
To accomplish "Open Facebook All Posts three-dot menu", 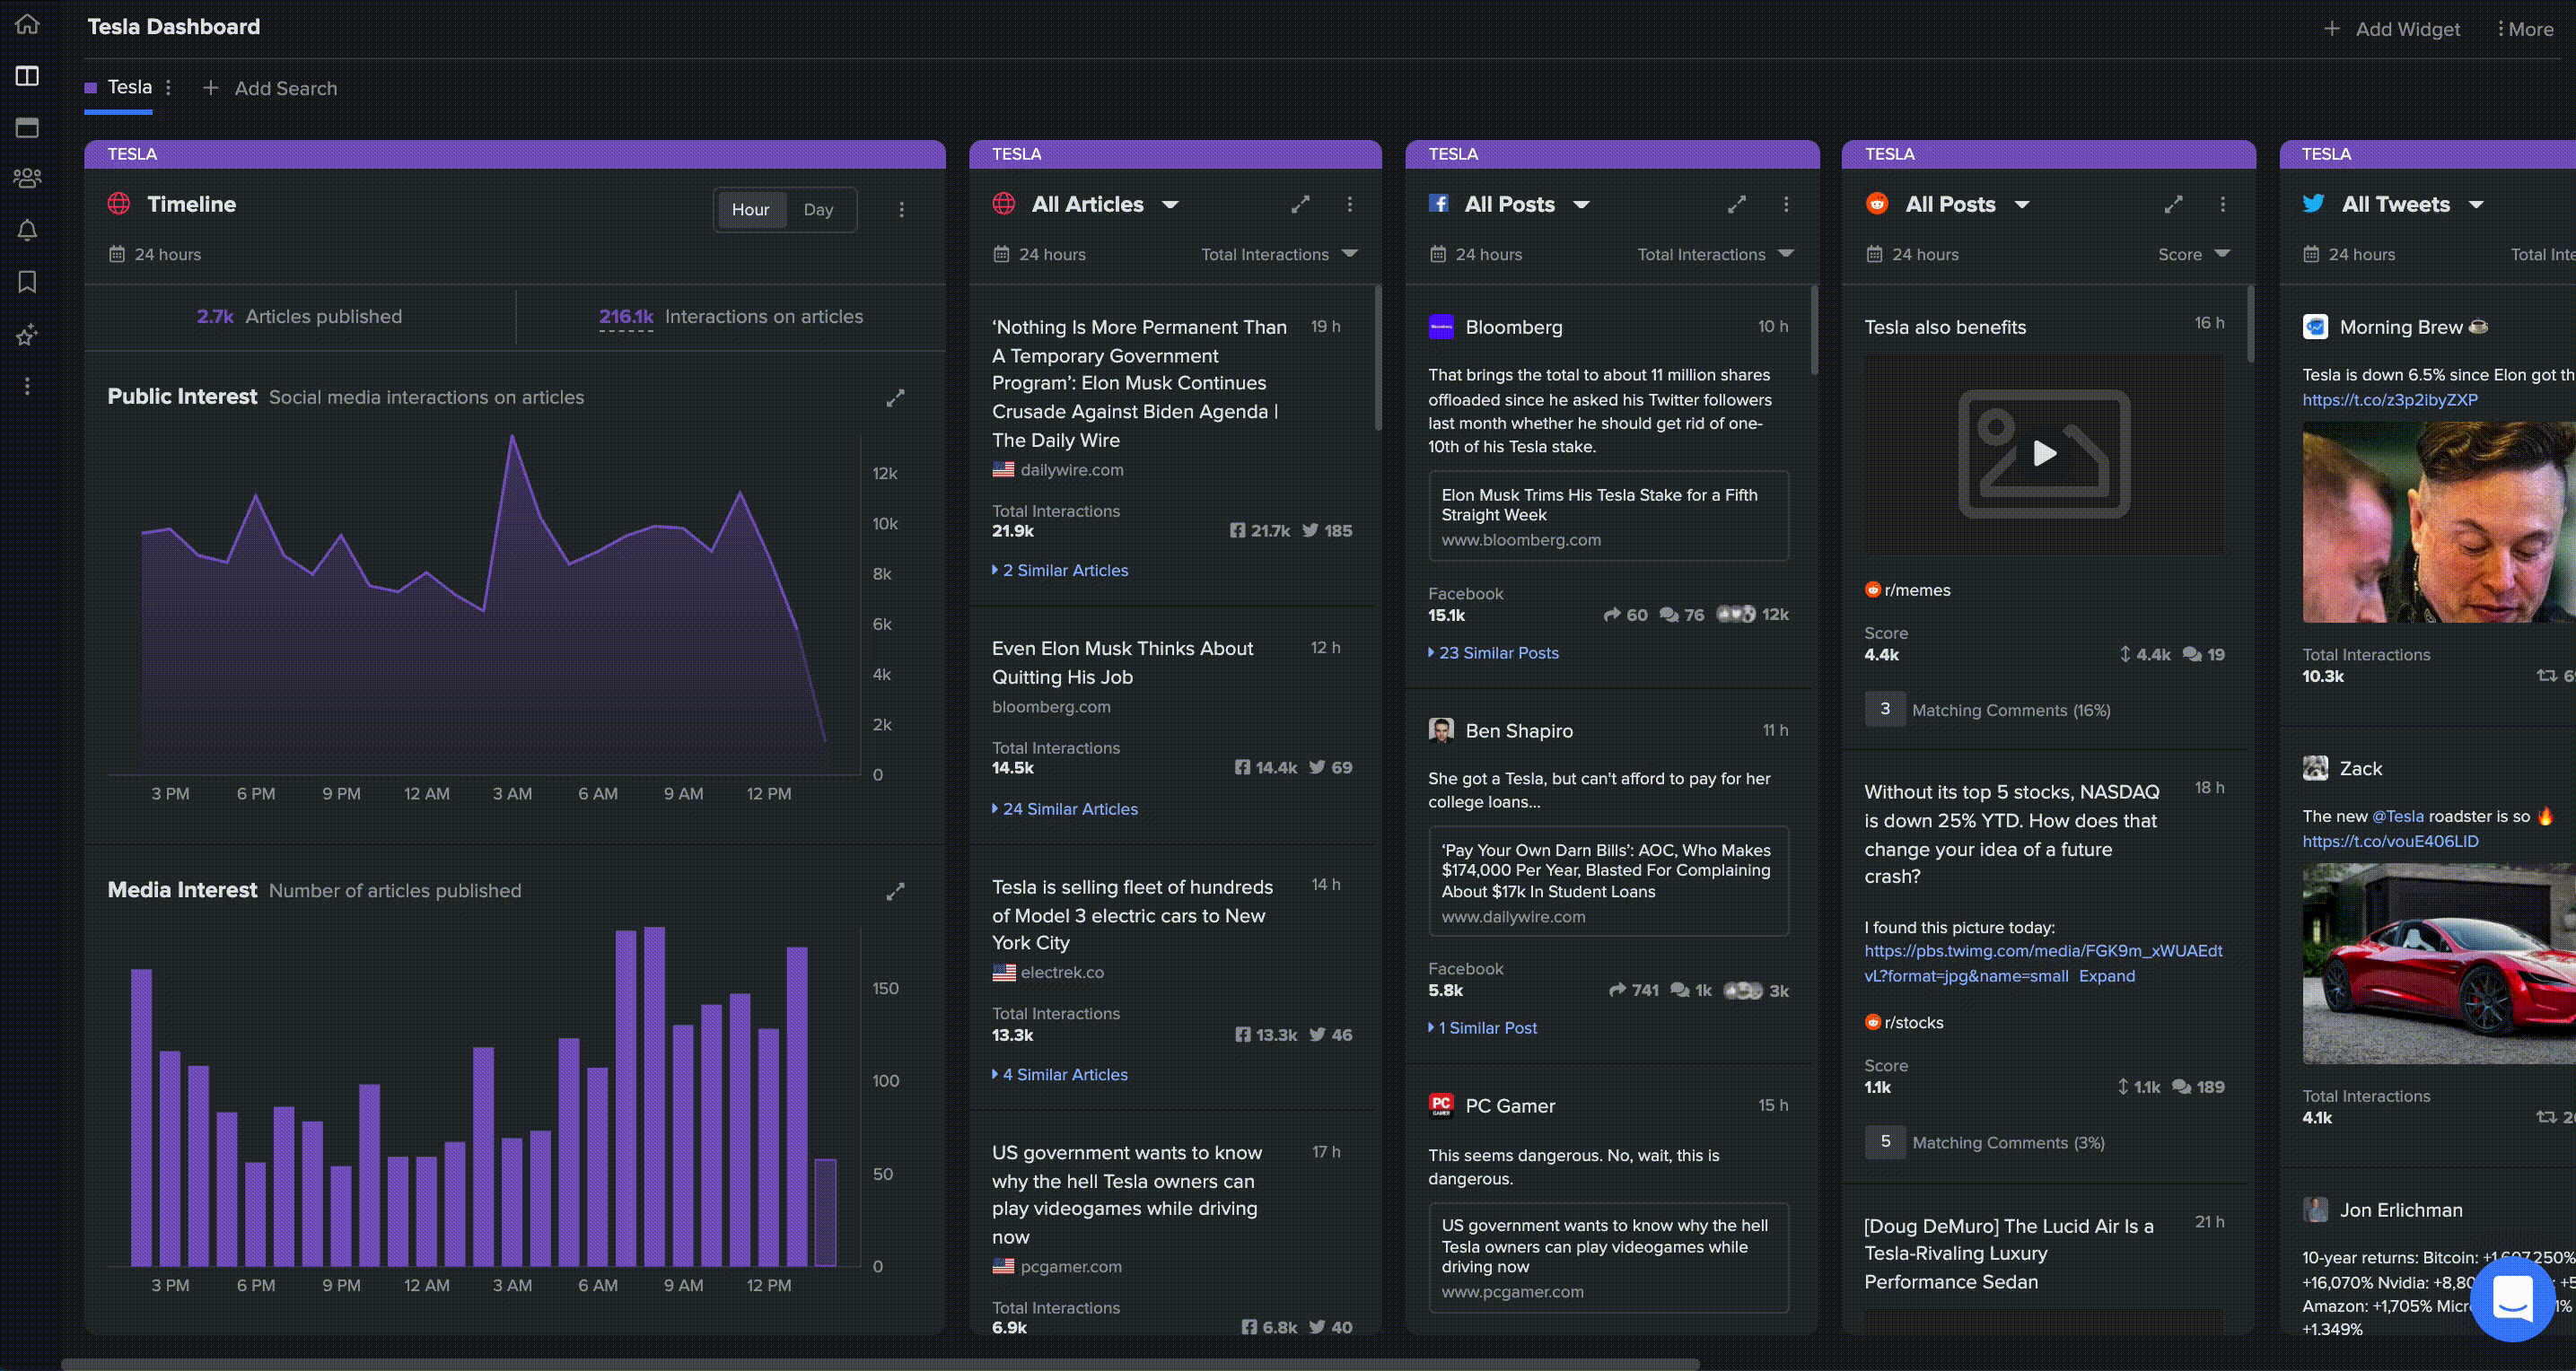I will coord(1786,204).
